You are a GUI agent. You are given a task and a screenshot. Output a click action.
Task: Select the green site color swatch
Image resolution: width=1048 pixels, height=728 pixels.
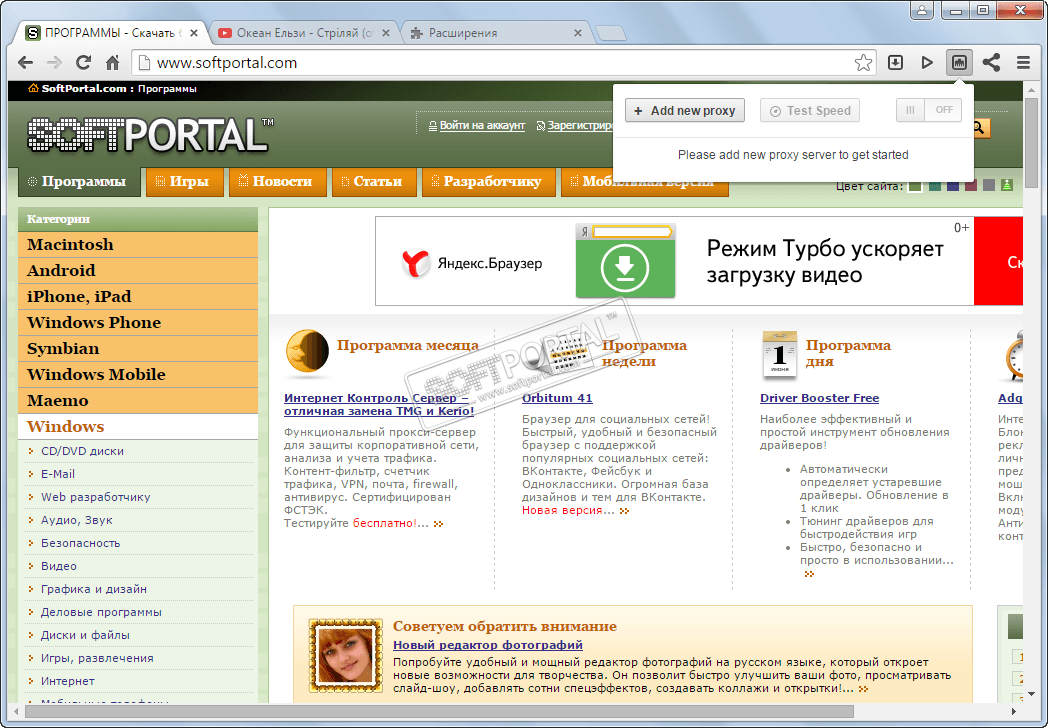(915, 185)
